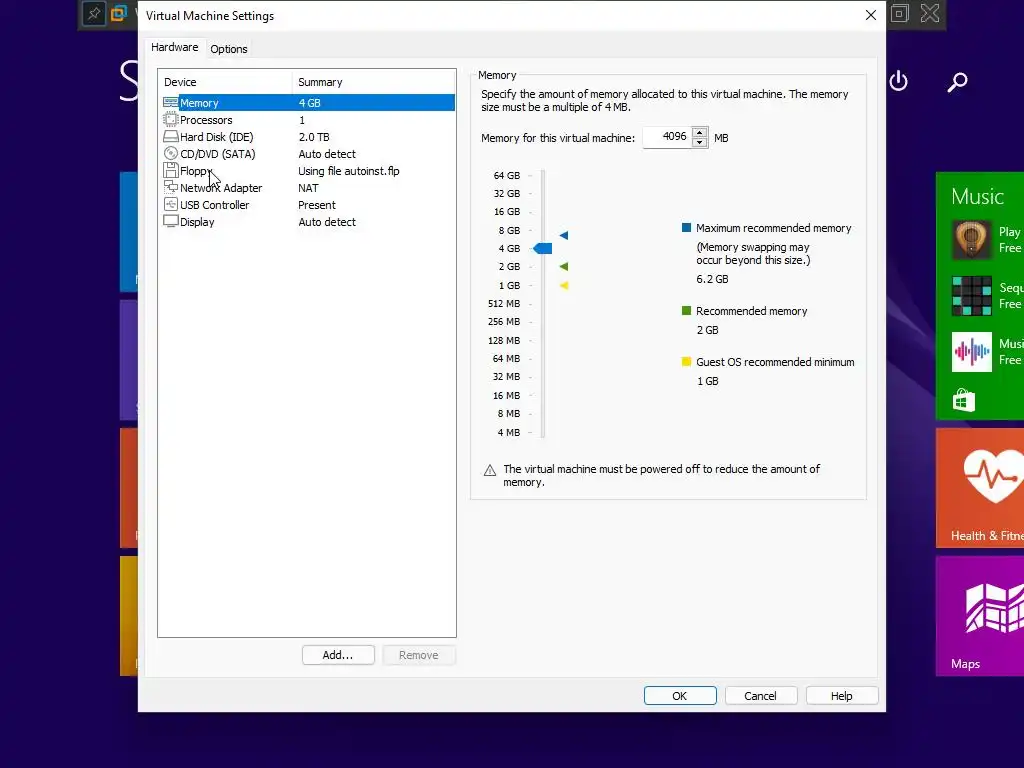
Task: Decrease memory with spinner down arrow
Action: coord(699,142)
